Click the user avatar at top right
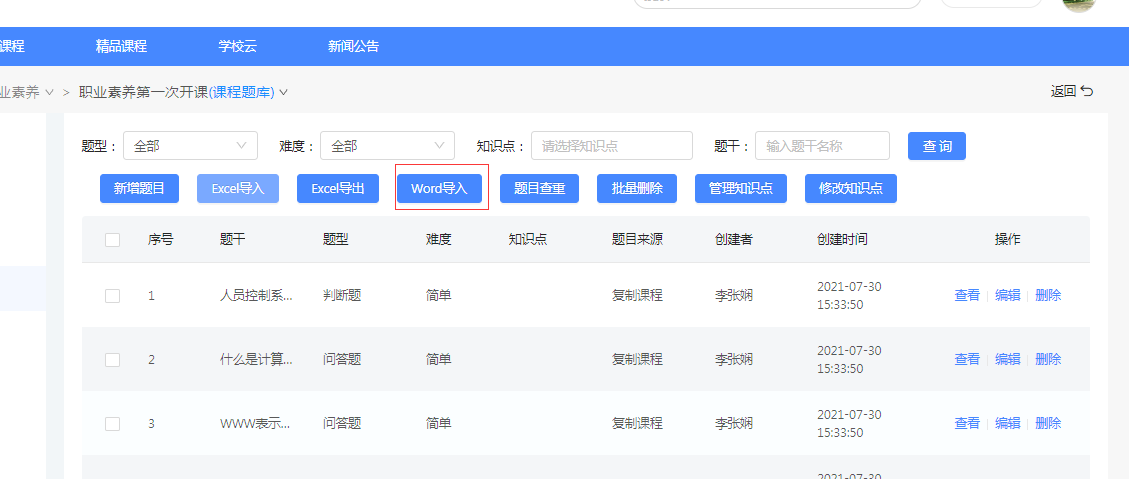 pyautogui.click(x=1078, y=3)
